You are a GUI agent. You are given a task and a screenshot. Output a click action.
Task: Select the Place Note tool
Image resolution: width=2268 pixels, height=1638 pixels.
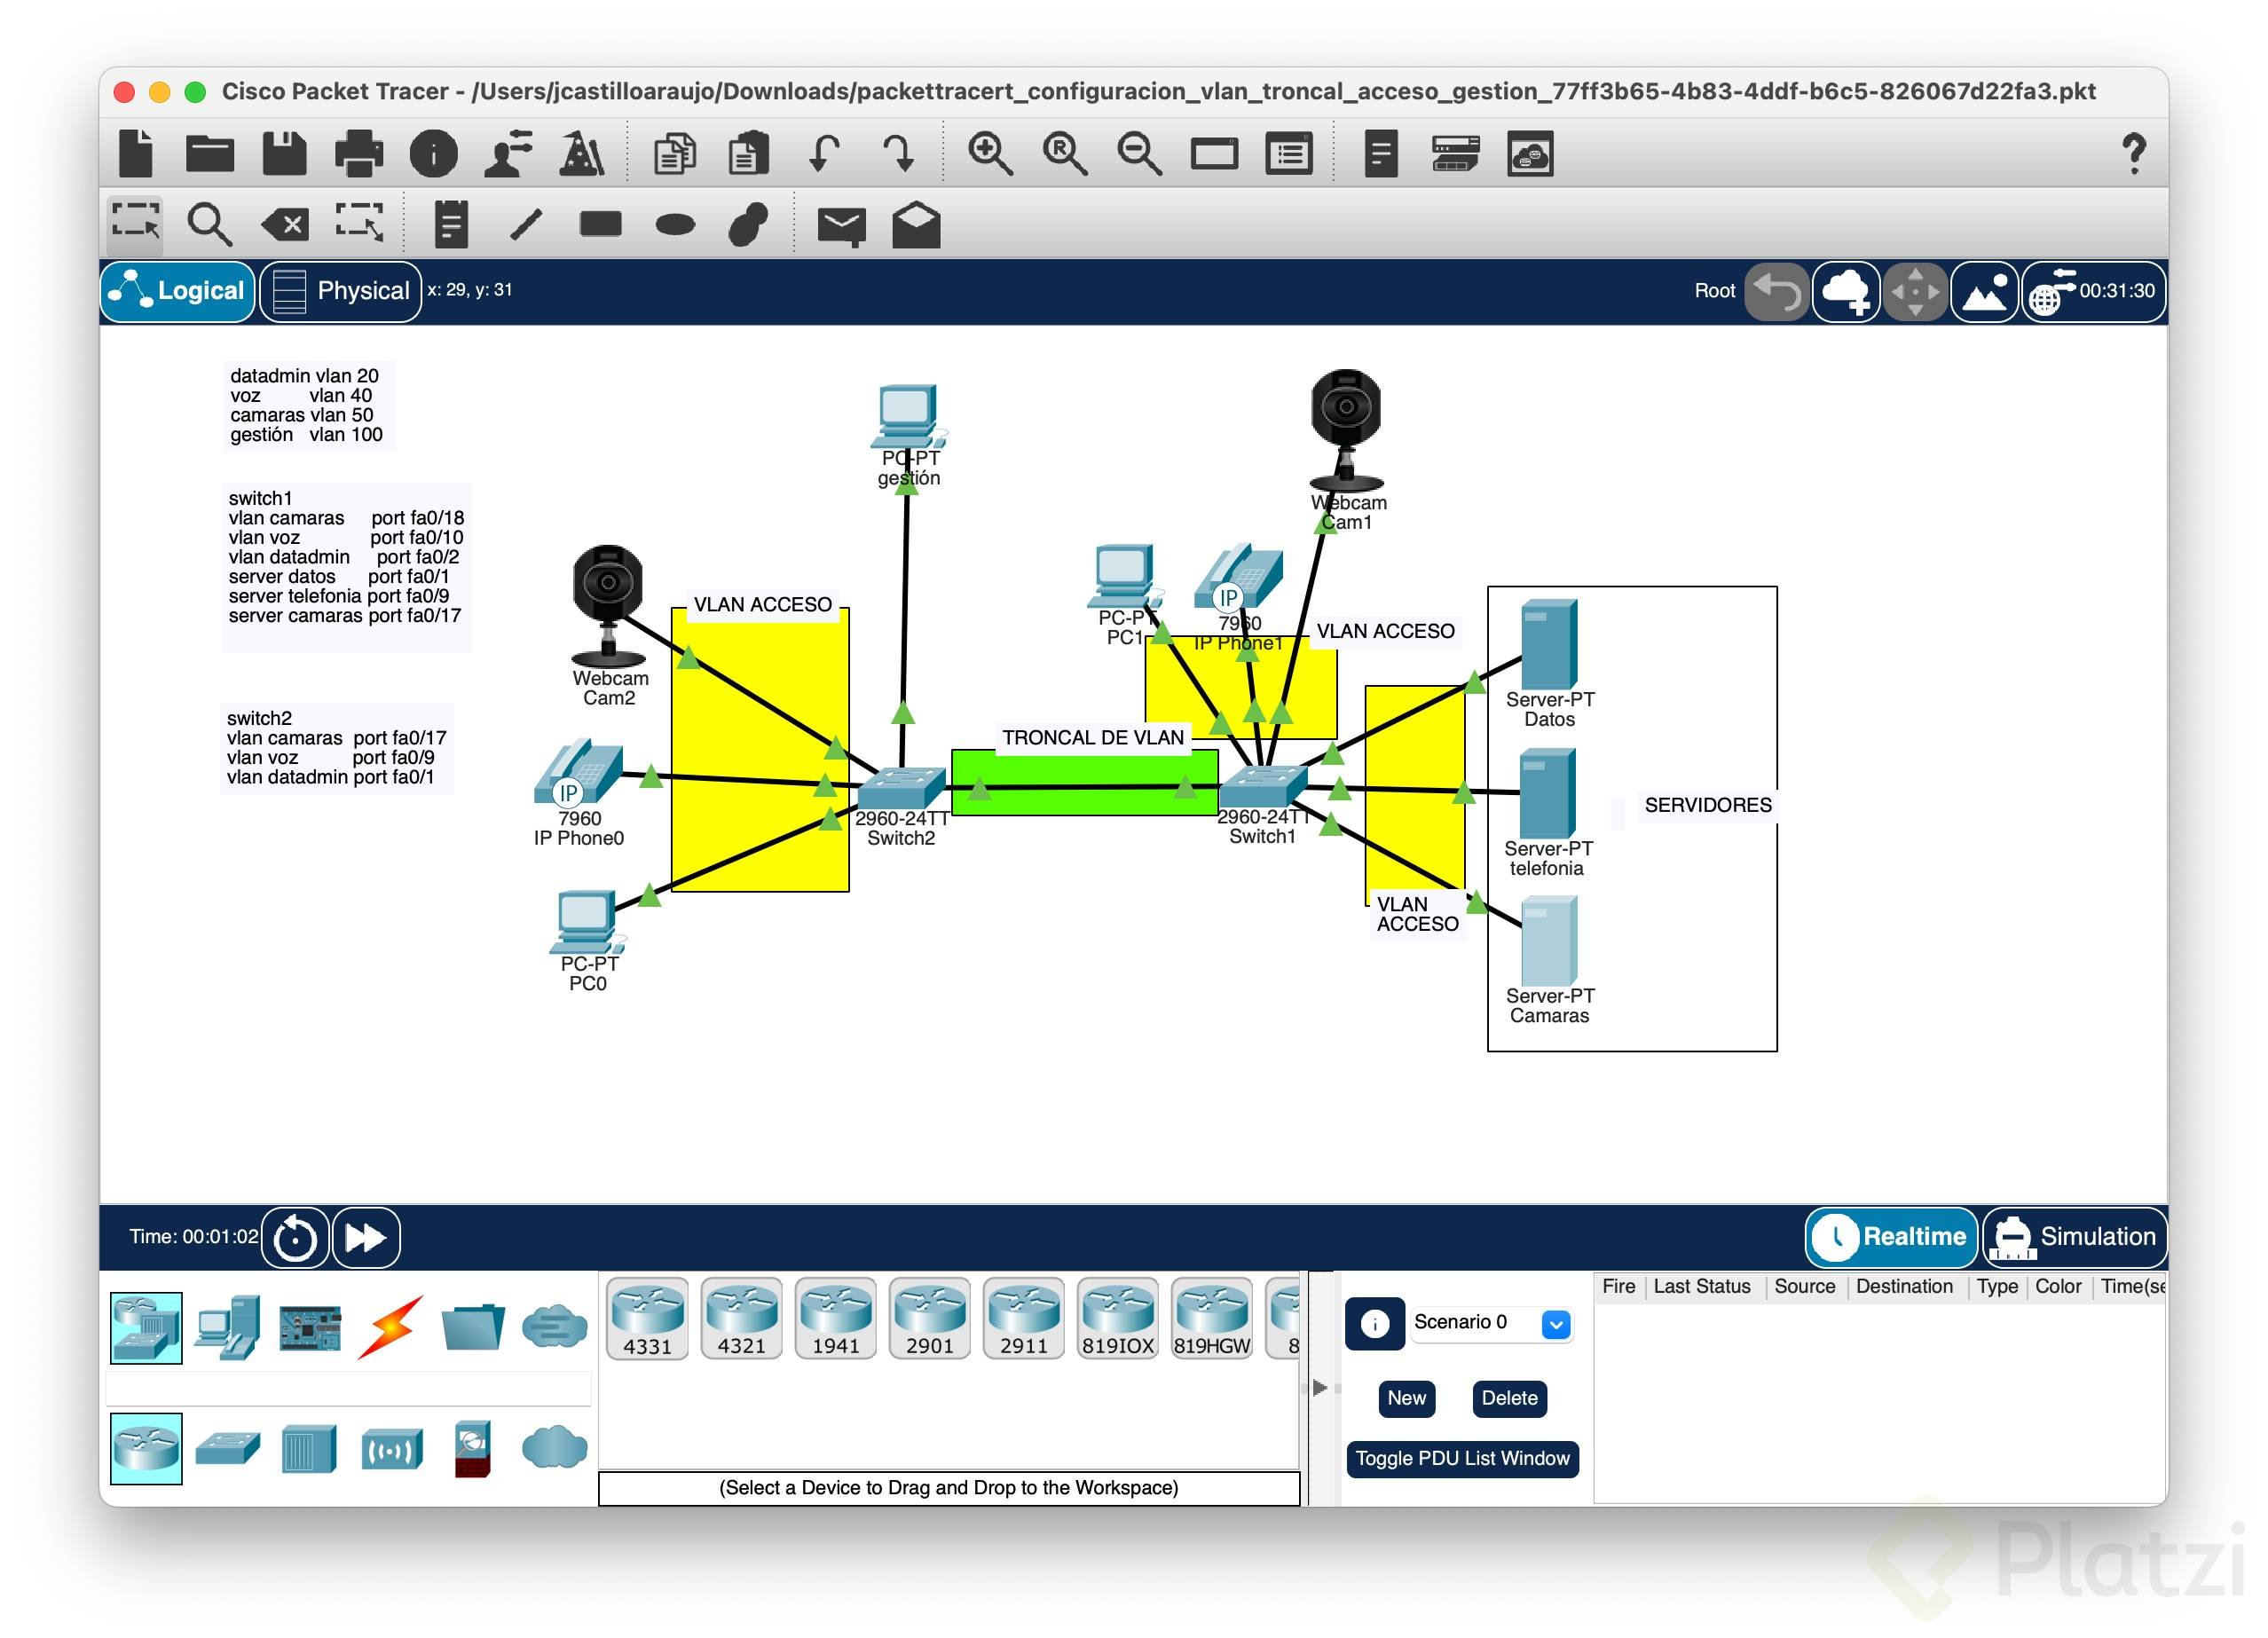click(x=451, y=224)
